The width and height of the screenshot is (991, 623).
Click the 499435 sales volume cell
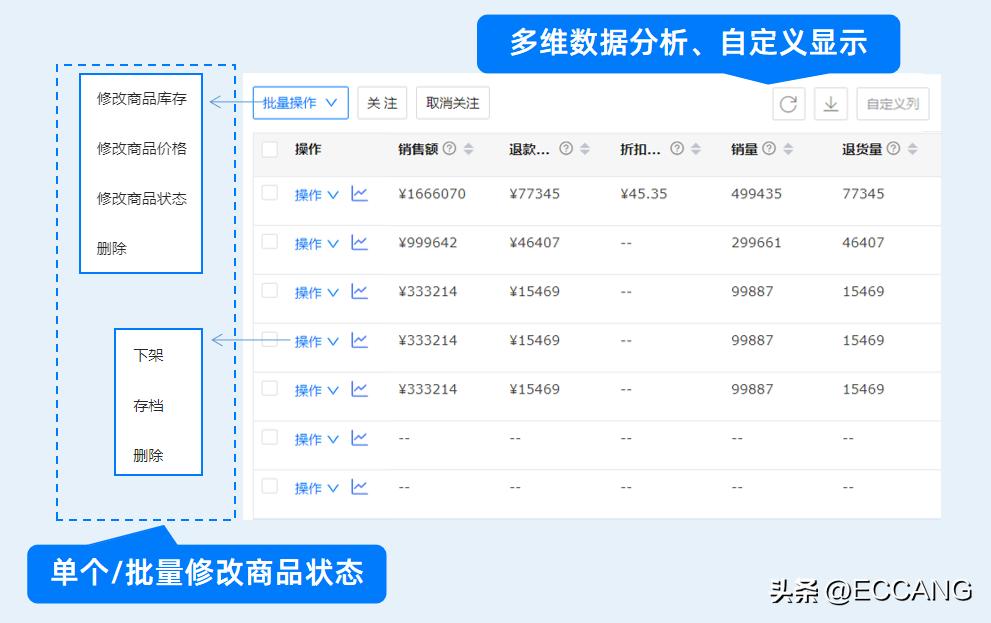[757, 194]
